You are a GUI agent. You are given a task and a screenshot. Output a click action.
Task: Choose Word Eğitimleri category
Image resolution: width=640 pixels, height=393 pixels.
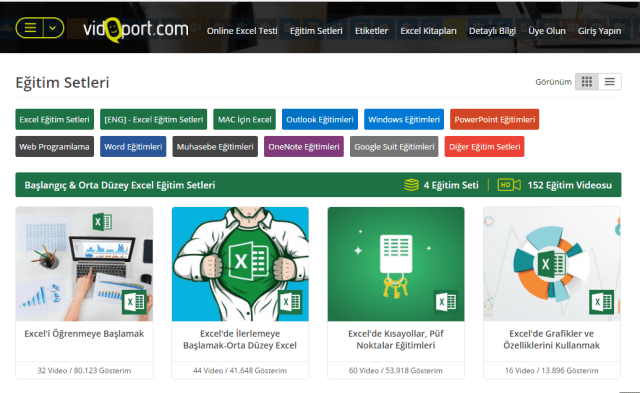133,147
